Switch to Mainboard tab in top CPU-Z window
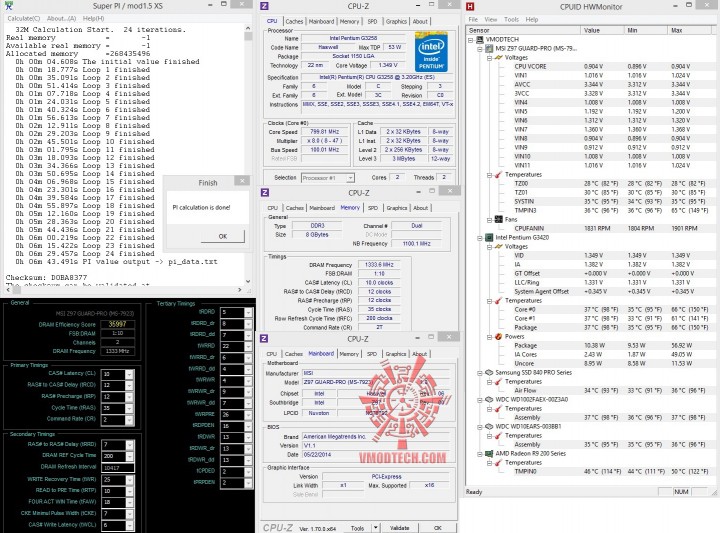Screen dimensions: 720x533 (x=321, y=22)
